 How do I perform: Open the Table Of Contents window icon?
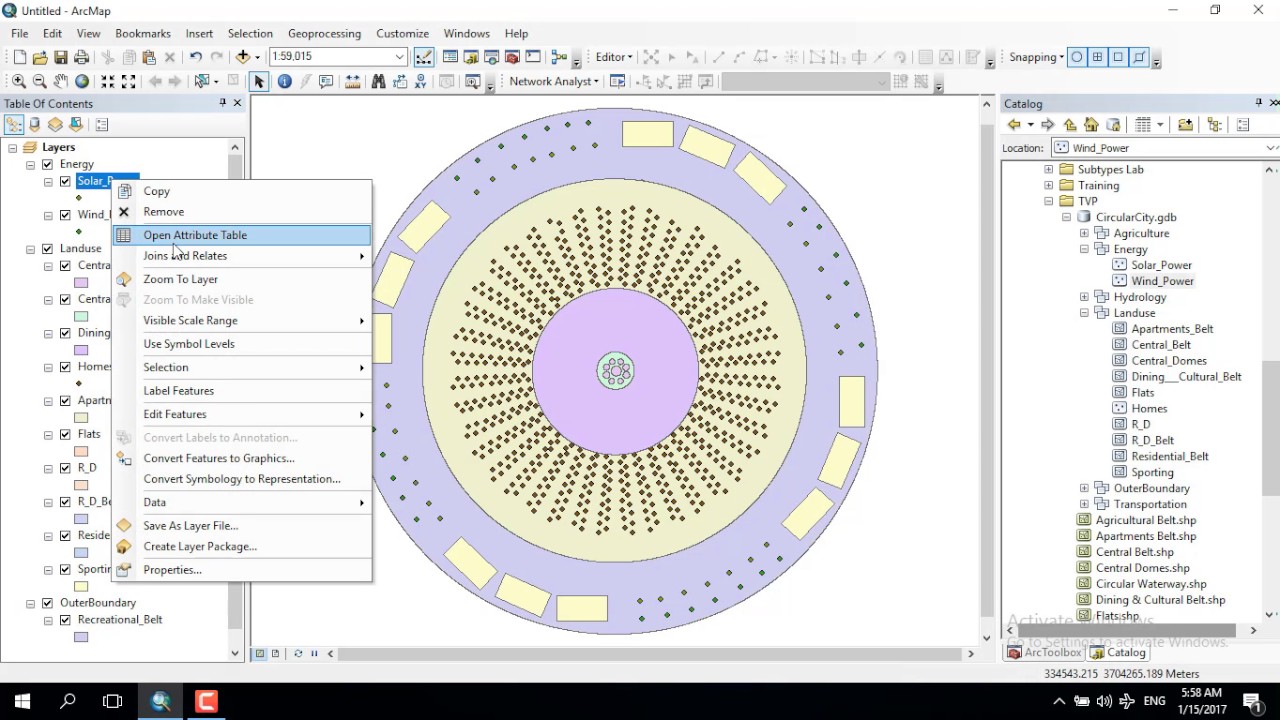pos(450,57)
